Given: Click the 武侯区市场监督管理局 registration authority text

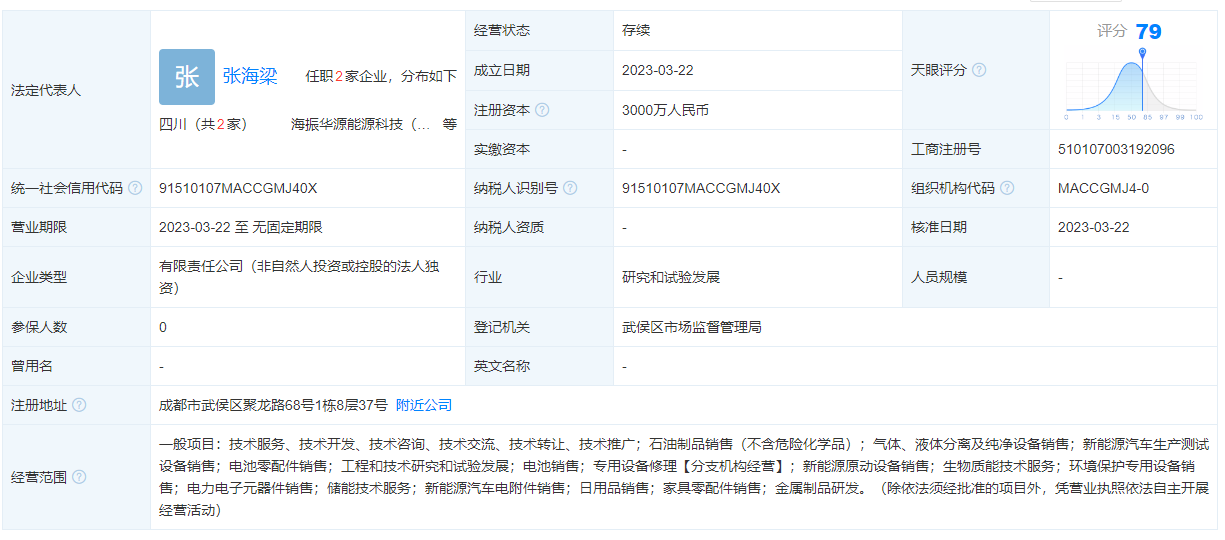Looking at the screenshot, I should 691,327.
